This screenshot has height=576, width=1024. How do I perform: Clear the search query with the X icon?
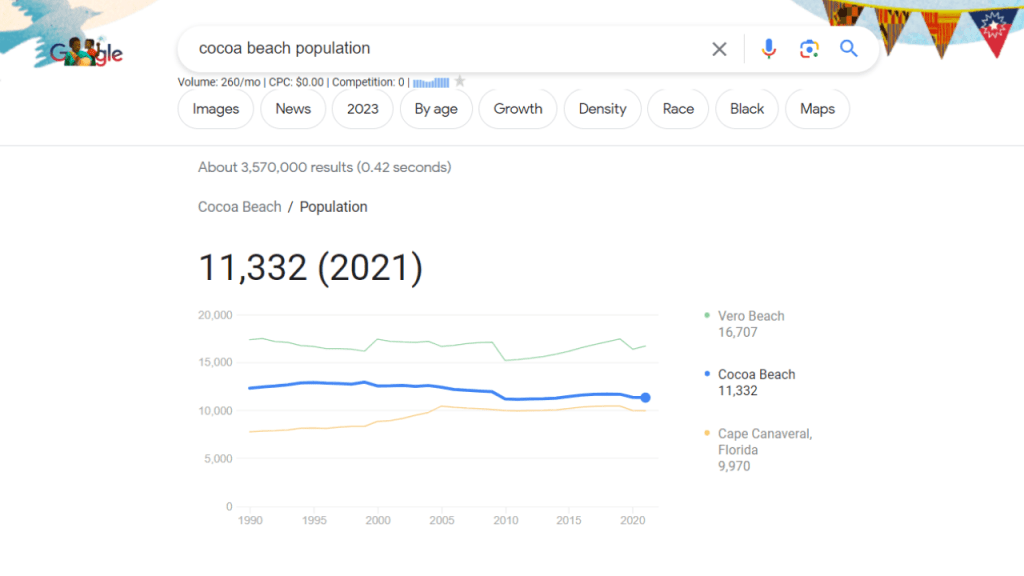719,48
